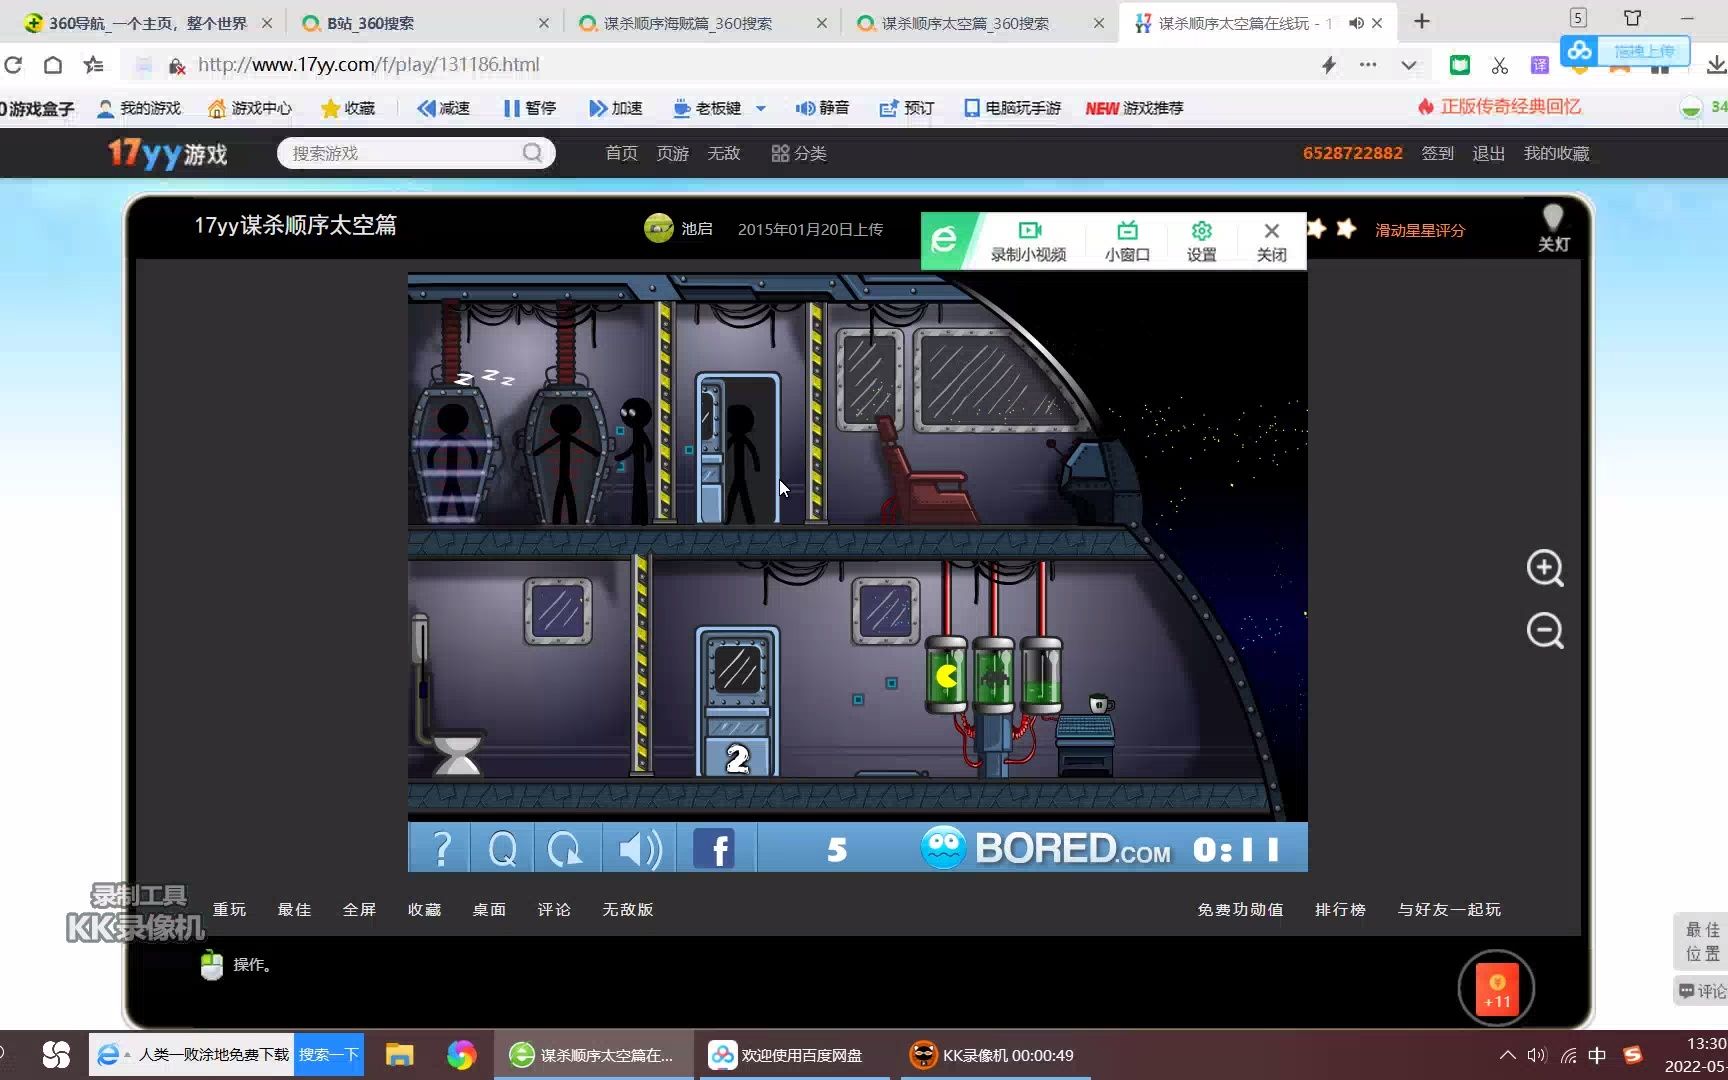This screenshot has width=1728, height=1080.
Task: Expand the 老板键 dropdown arrow
Action: click(x=760, y=108)
